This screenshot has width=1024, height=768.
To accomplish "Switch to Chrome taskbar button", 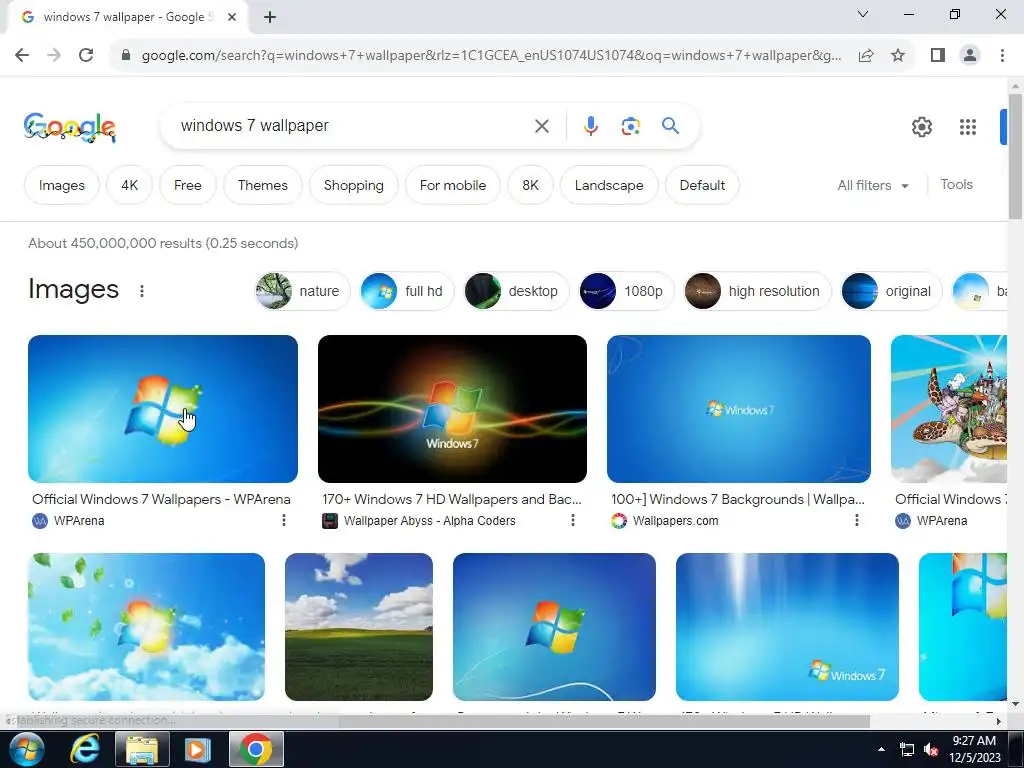I will tap(256, 748).
